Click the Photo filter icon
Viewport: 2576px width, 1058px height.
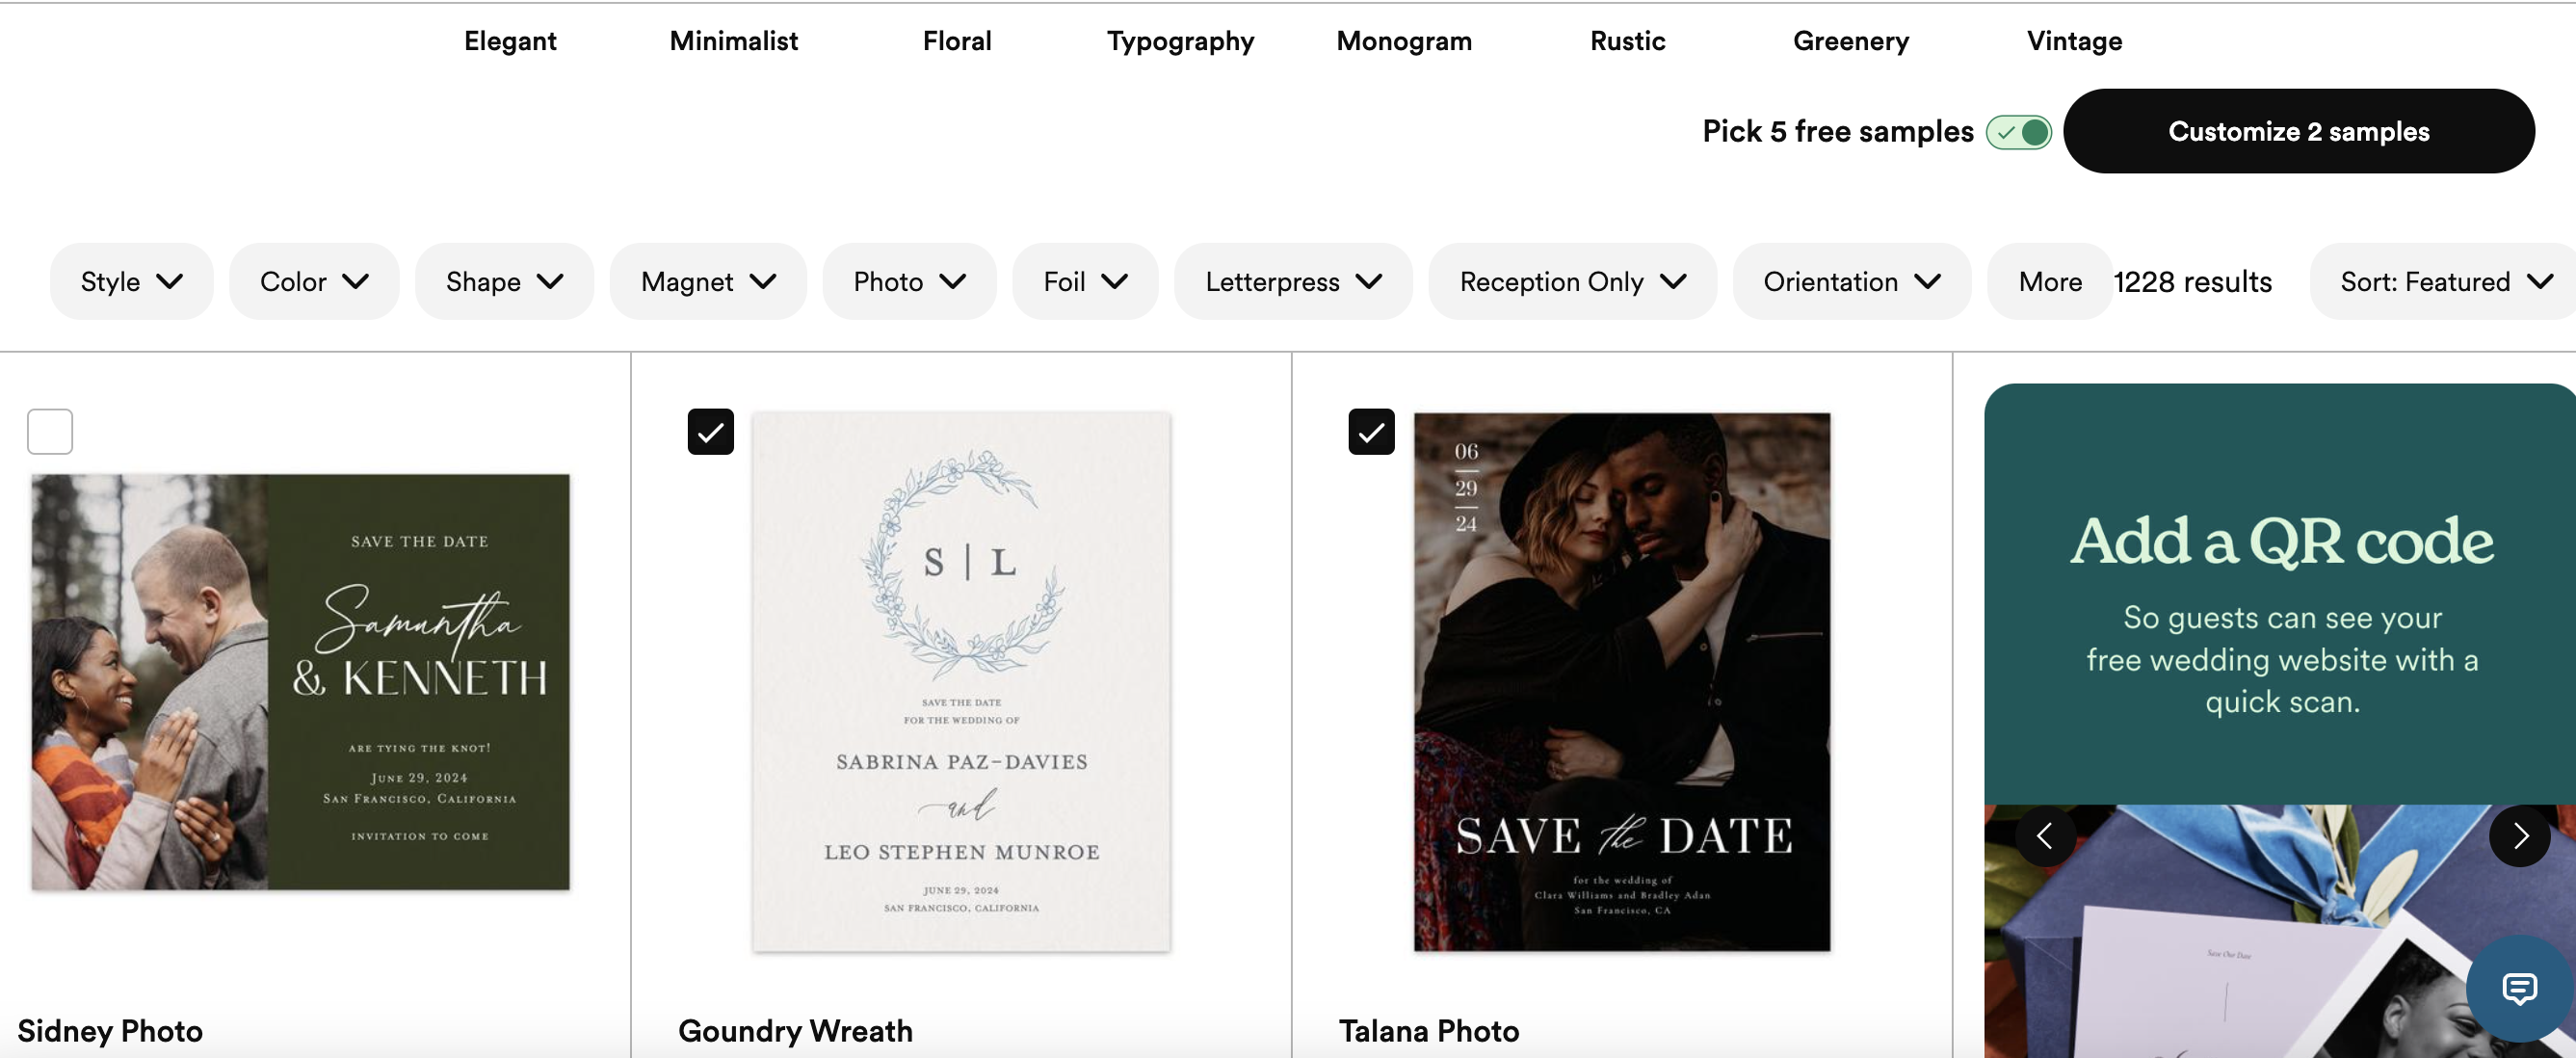(x=907, y=279)
